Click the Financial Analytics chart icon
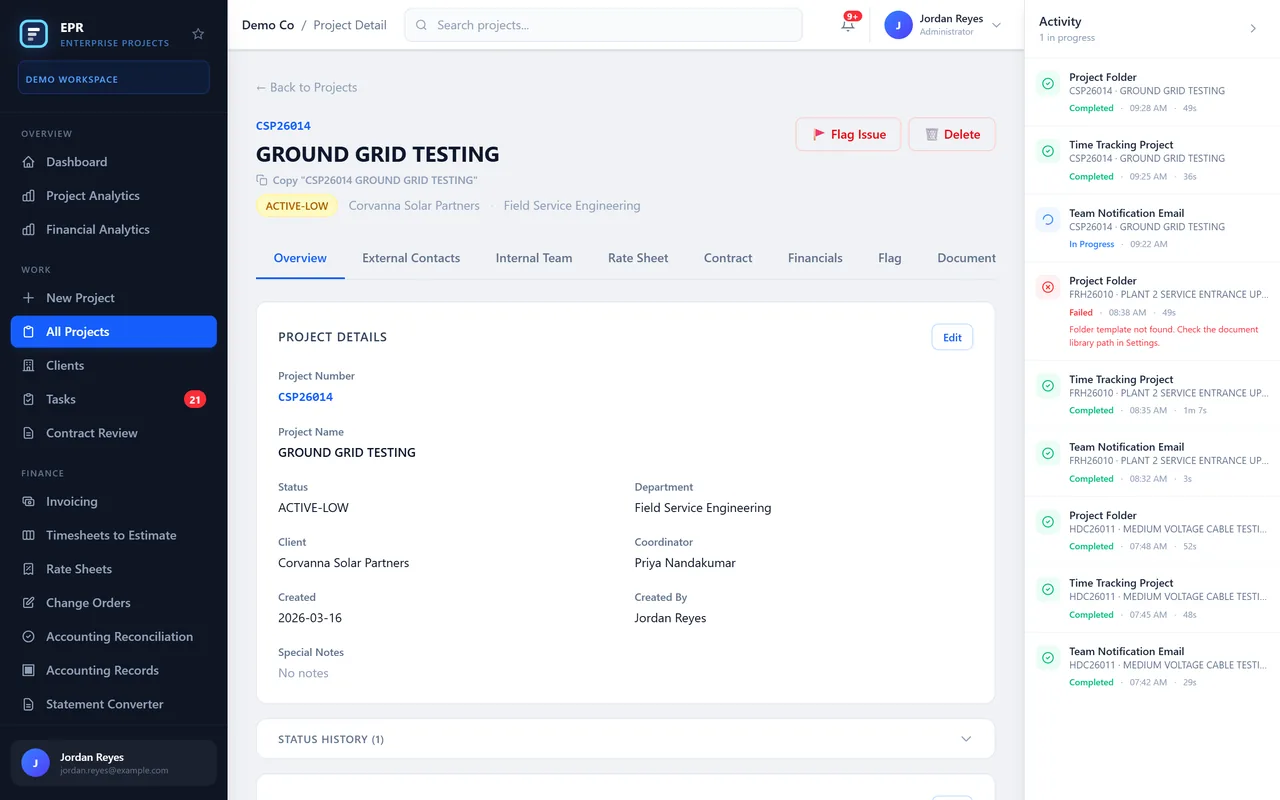 coord(28,230)
